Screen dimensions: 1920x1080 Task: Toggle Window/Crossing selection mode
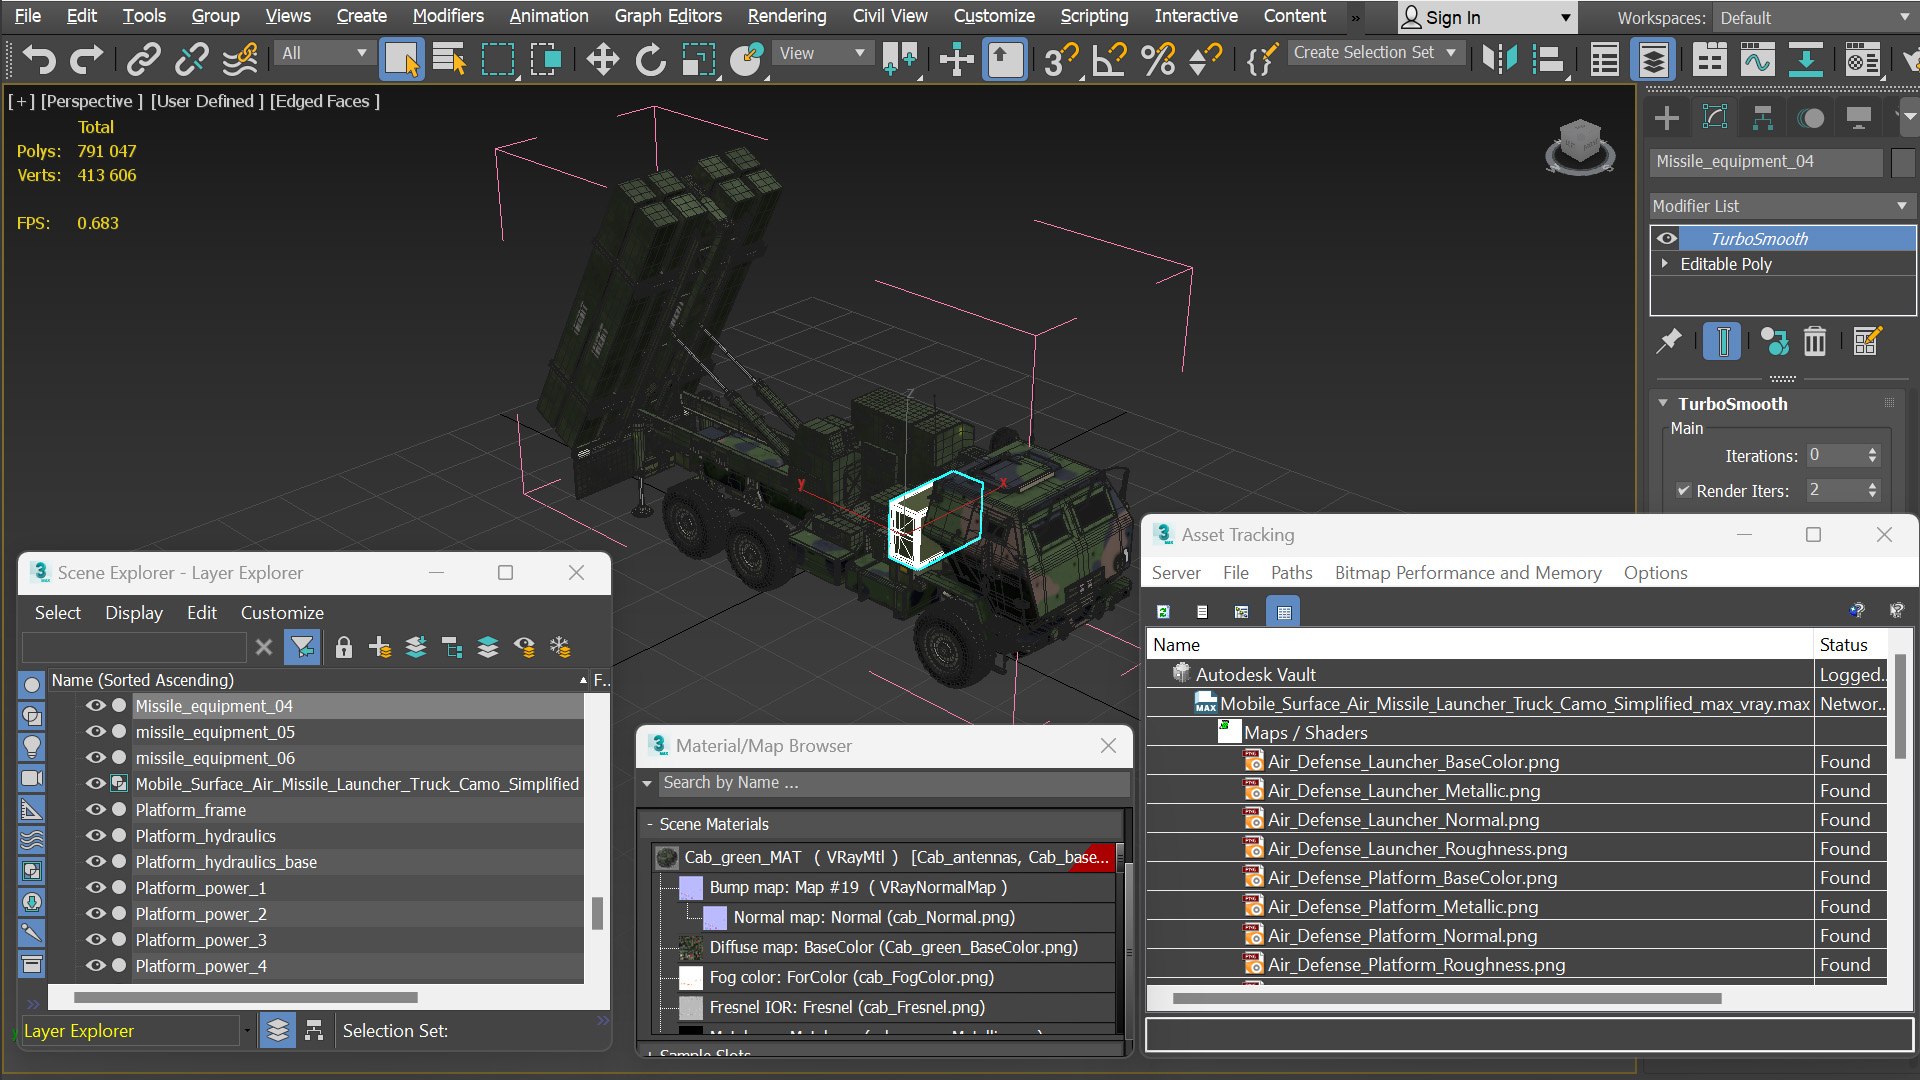(x=546, y=59)
